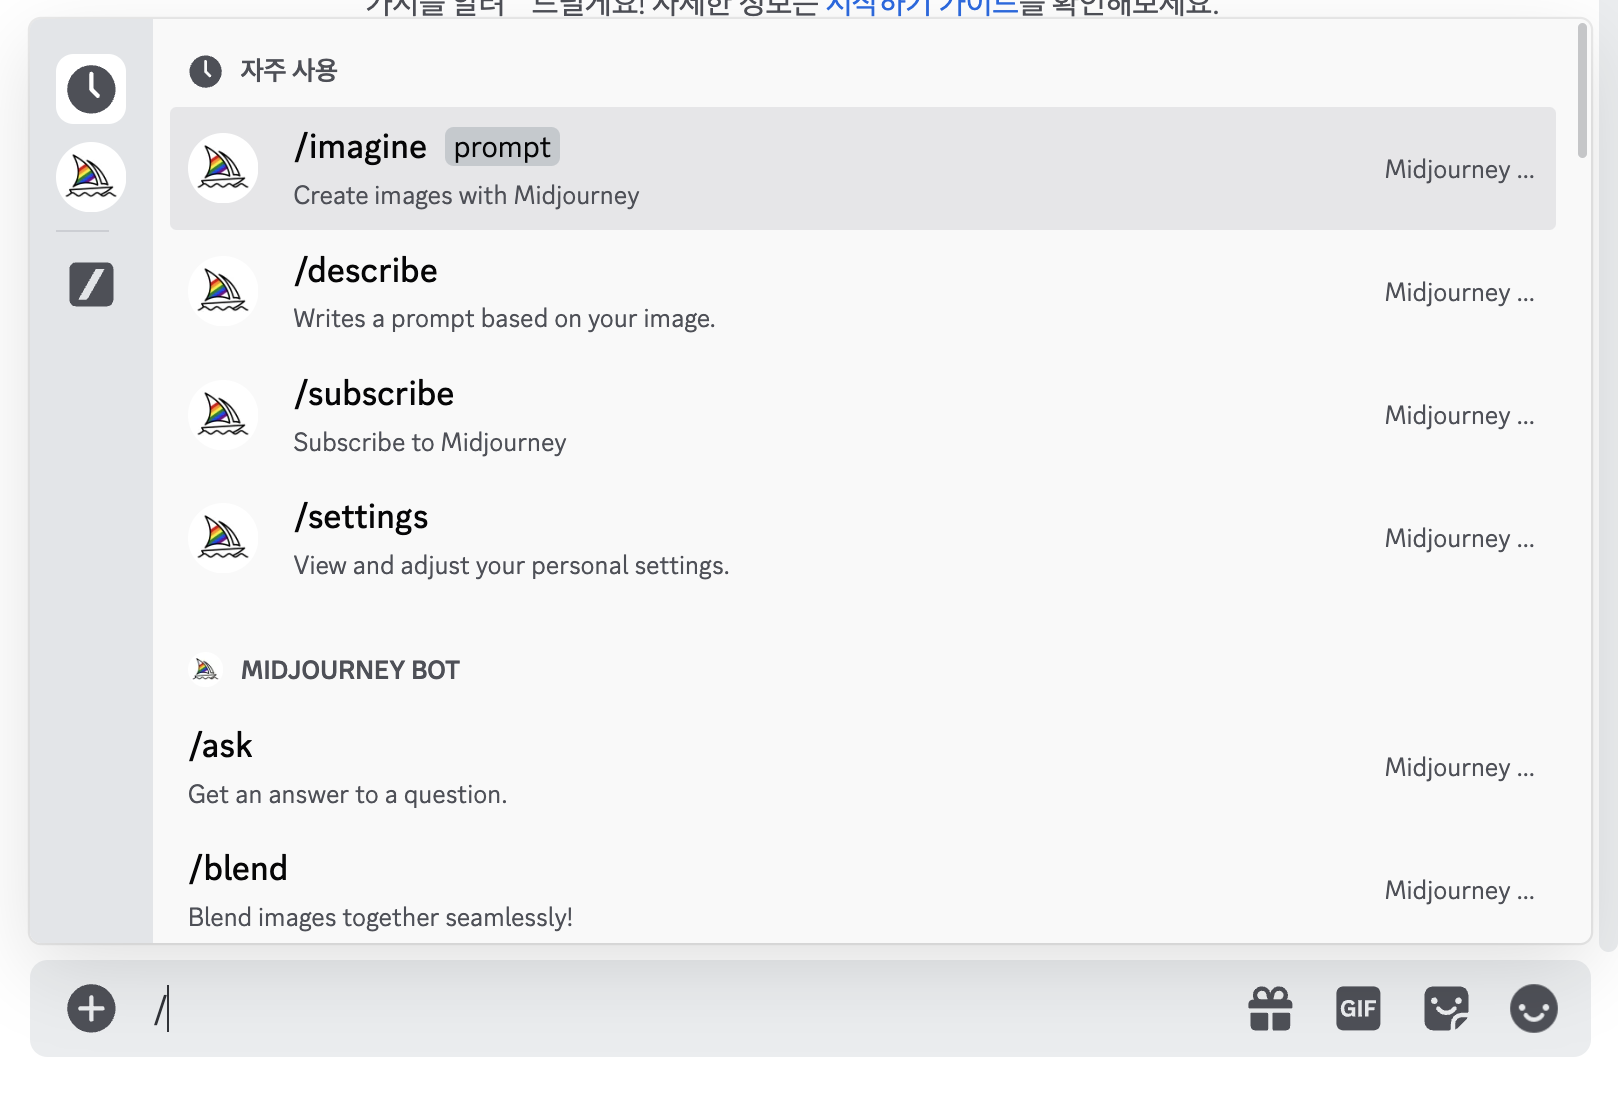The height and width of the screenshot is (1104, 1618).
Task: Click the 자주 사용 section header
Action: pos(289,71)
